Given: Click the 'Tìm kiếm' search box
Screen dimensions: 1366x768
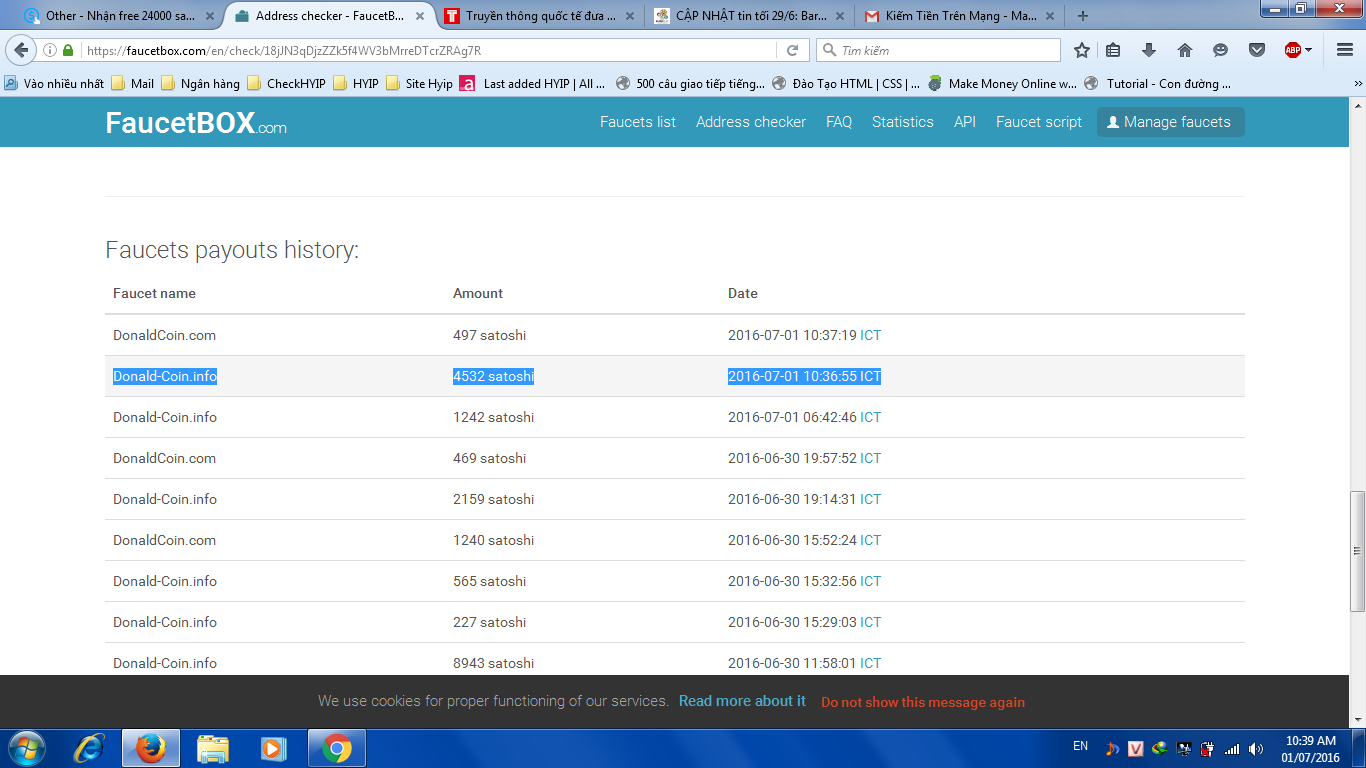Looking at the screenshot, I should pos(938,50).
